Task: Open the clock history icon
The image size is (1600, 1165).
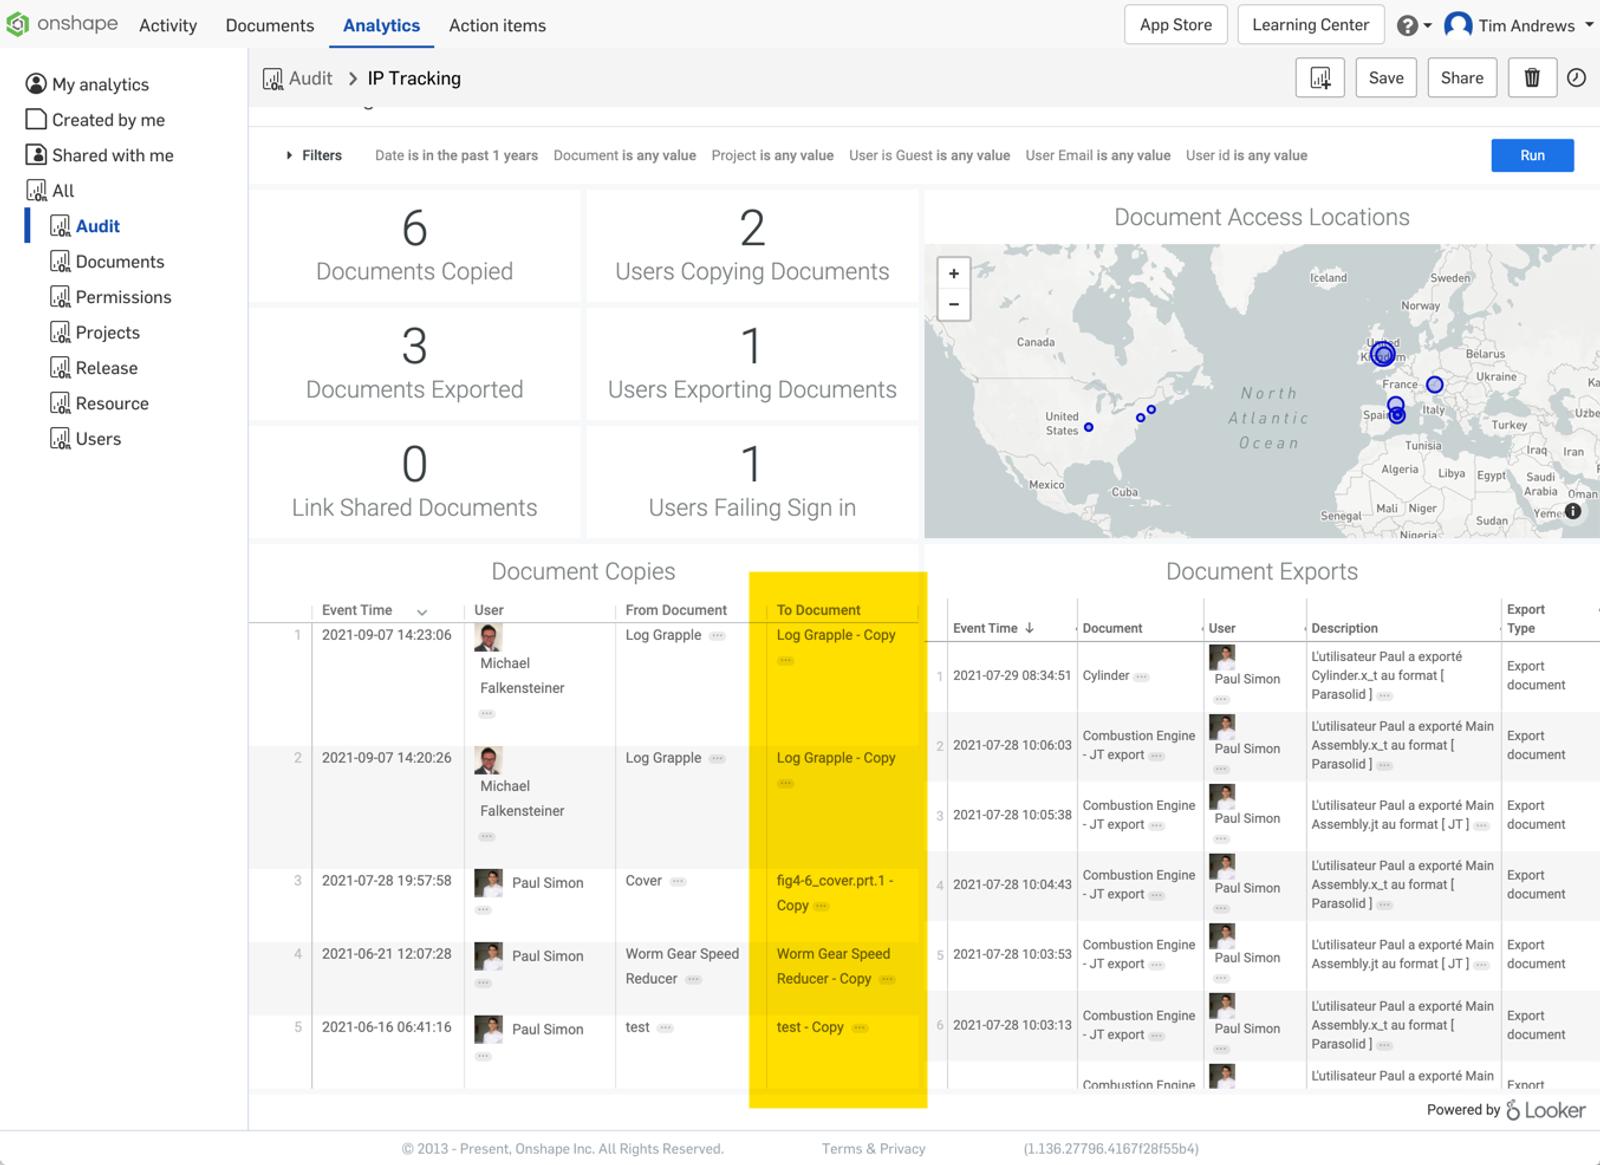Action: (1576, 78)
